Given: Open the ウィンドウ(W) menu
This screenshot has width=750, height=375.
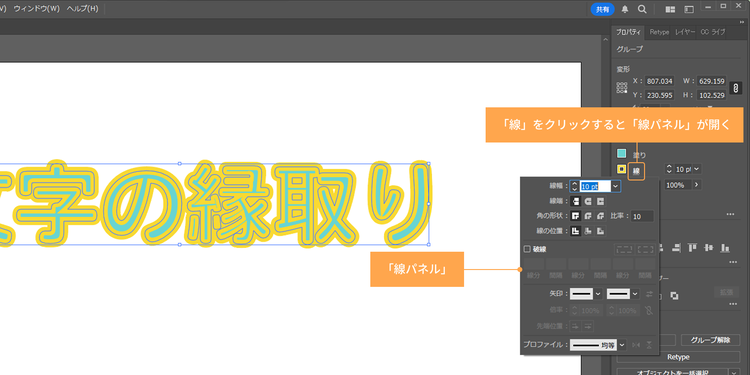Looking at the screenshot, I should click(36, 9).
